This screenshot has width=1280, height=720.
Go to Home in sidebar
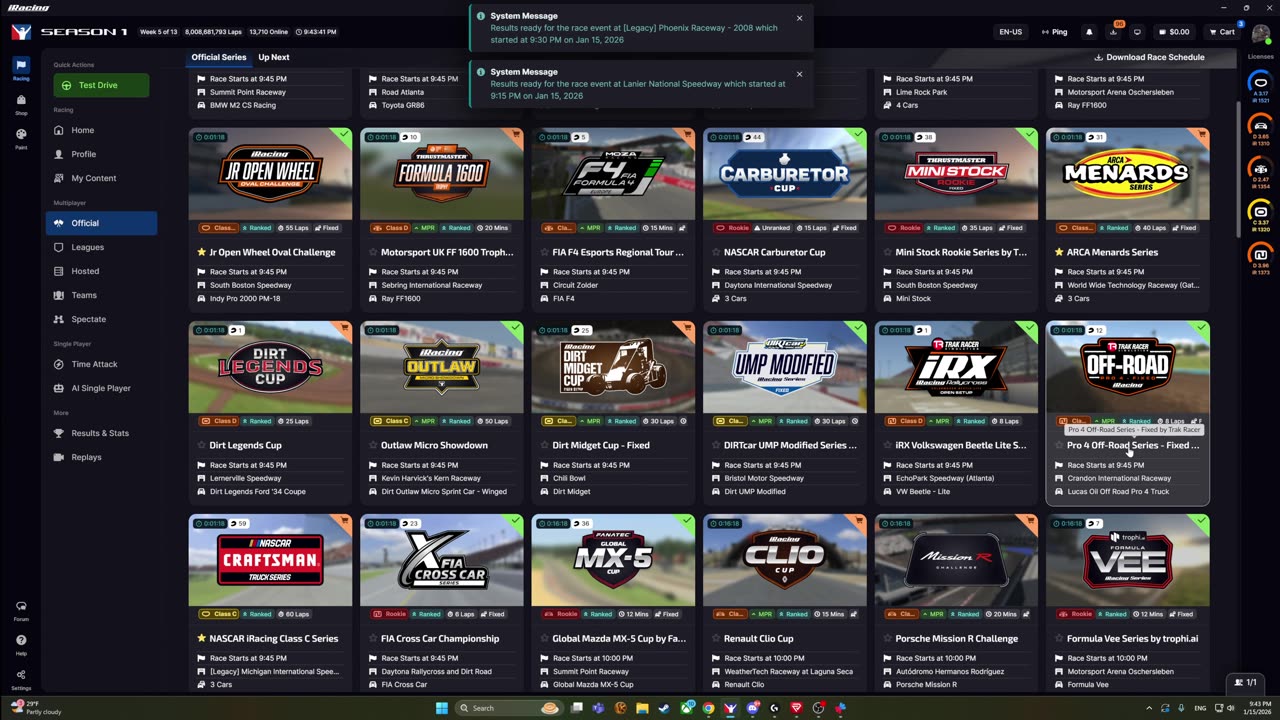[101, 130]
